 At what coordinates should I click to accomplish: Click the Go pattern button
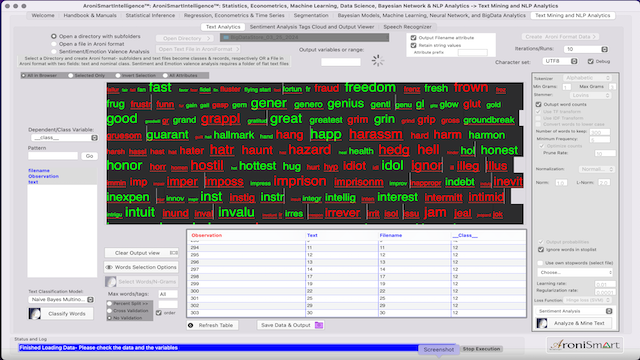pyautogui.click(x=89, y=156)
